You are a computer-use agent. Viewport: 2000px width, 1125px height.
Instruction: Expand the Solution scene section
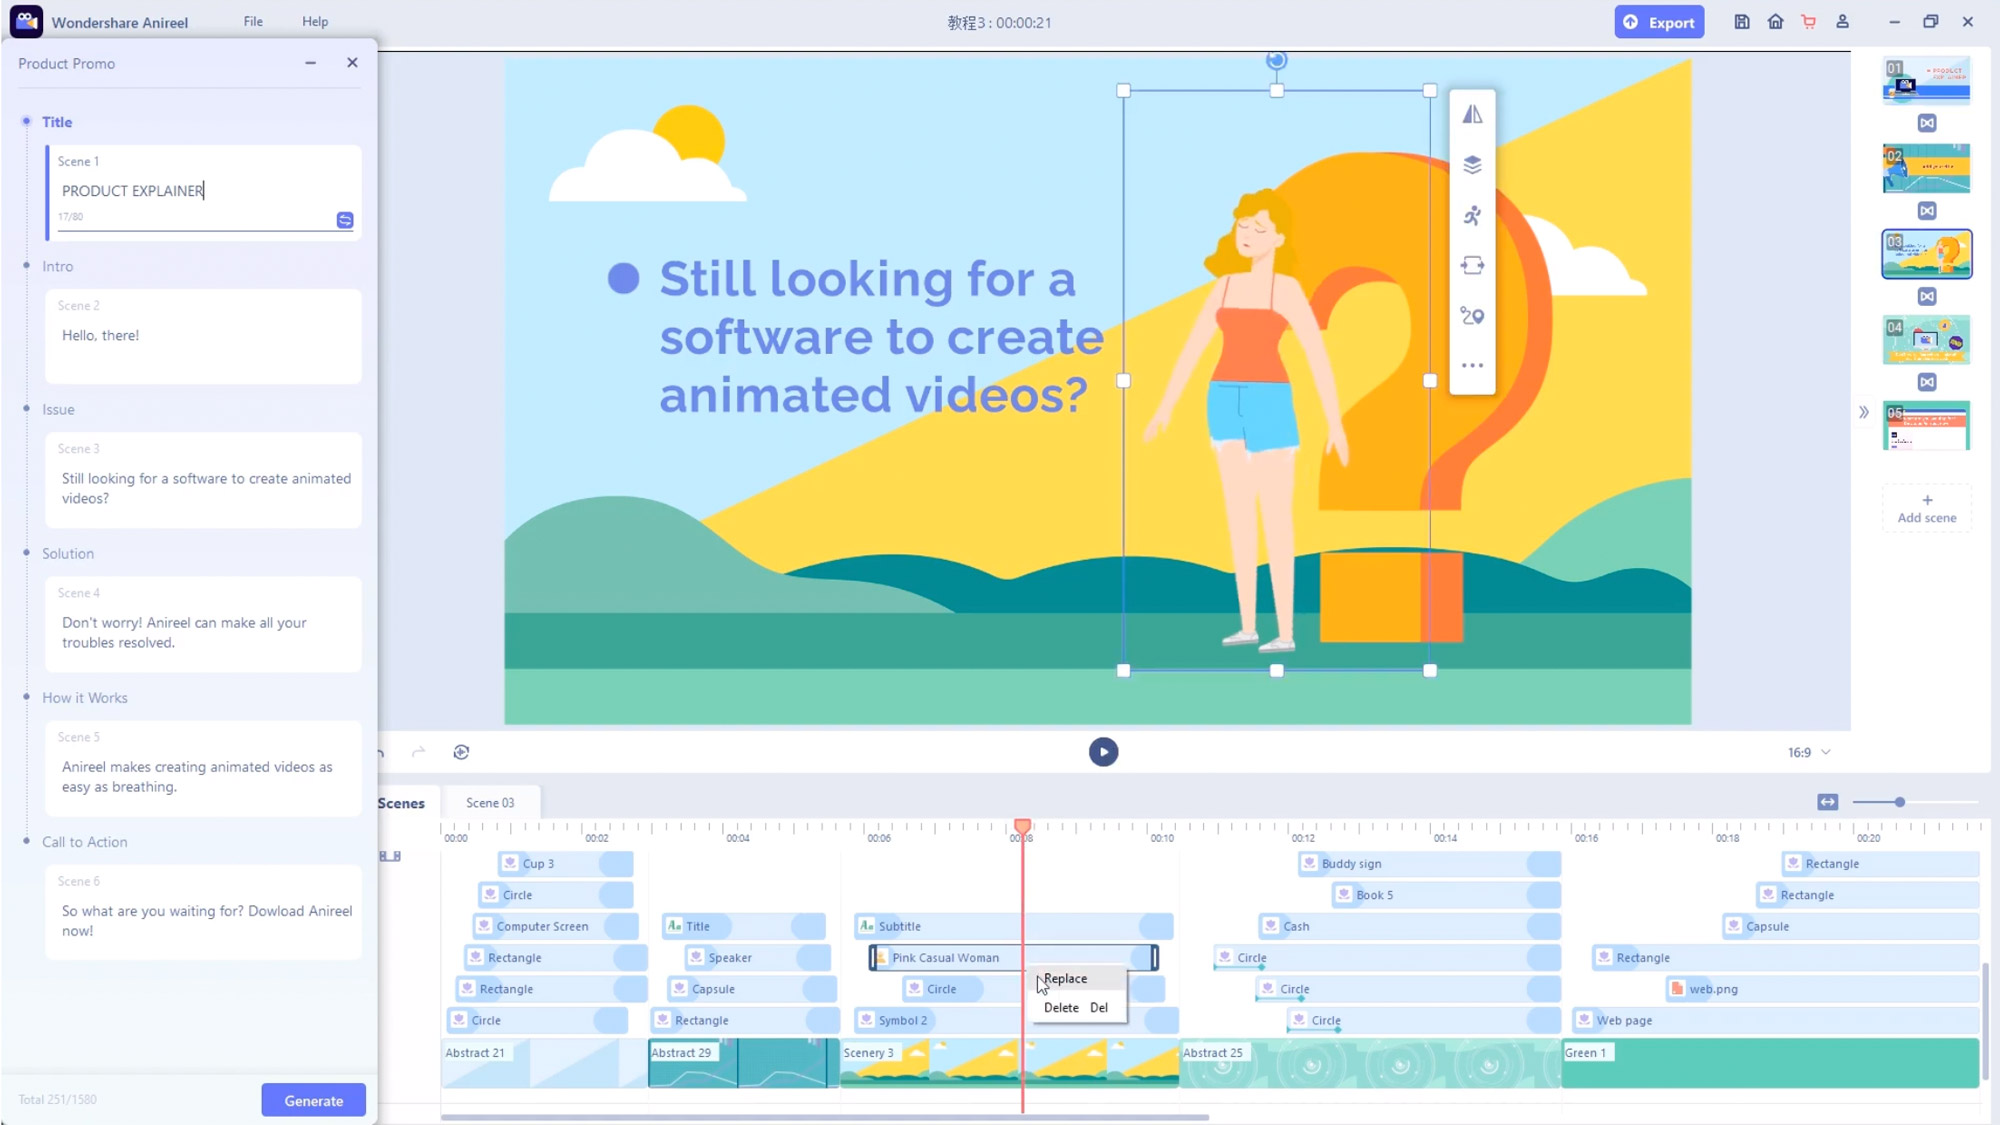67,552
